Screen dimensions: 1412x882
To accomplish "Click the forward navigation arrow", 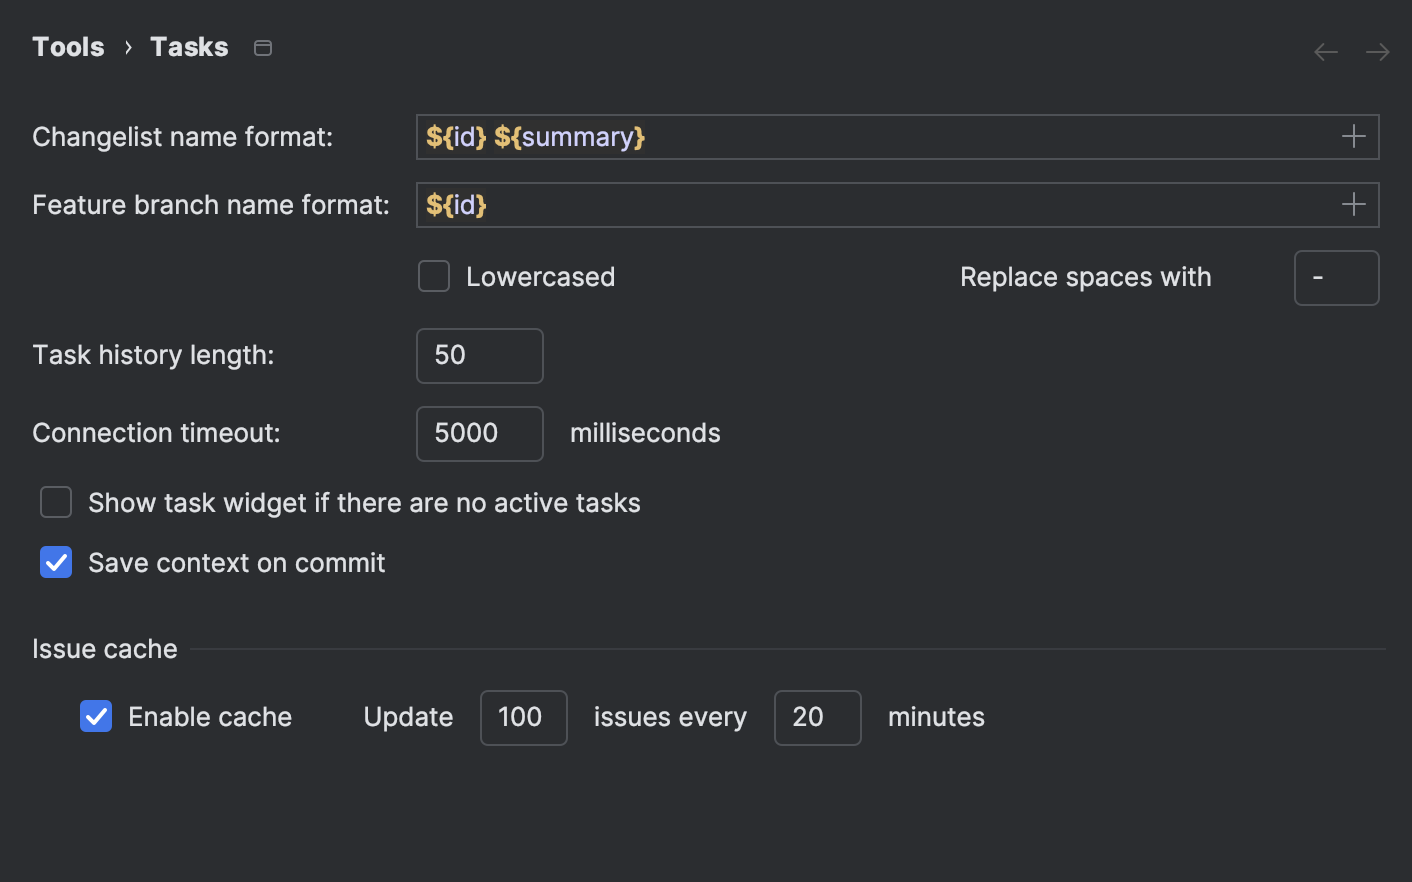I will 1377,51.
